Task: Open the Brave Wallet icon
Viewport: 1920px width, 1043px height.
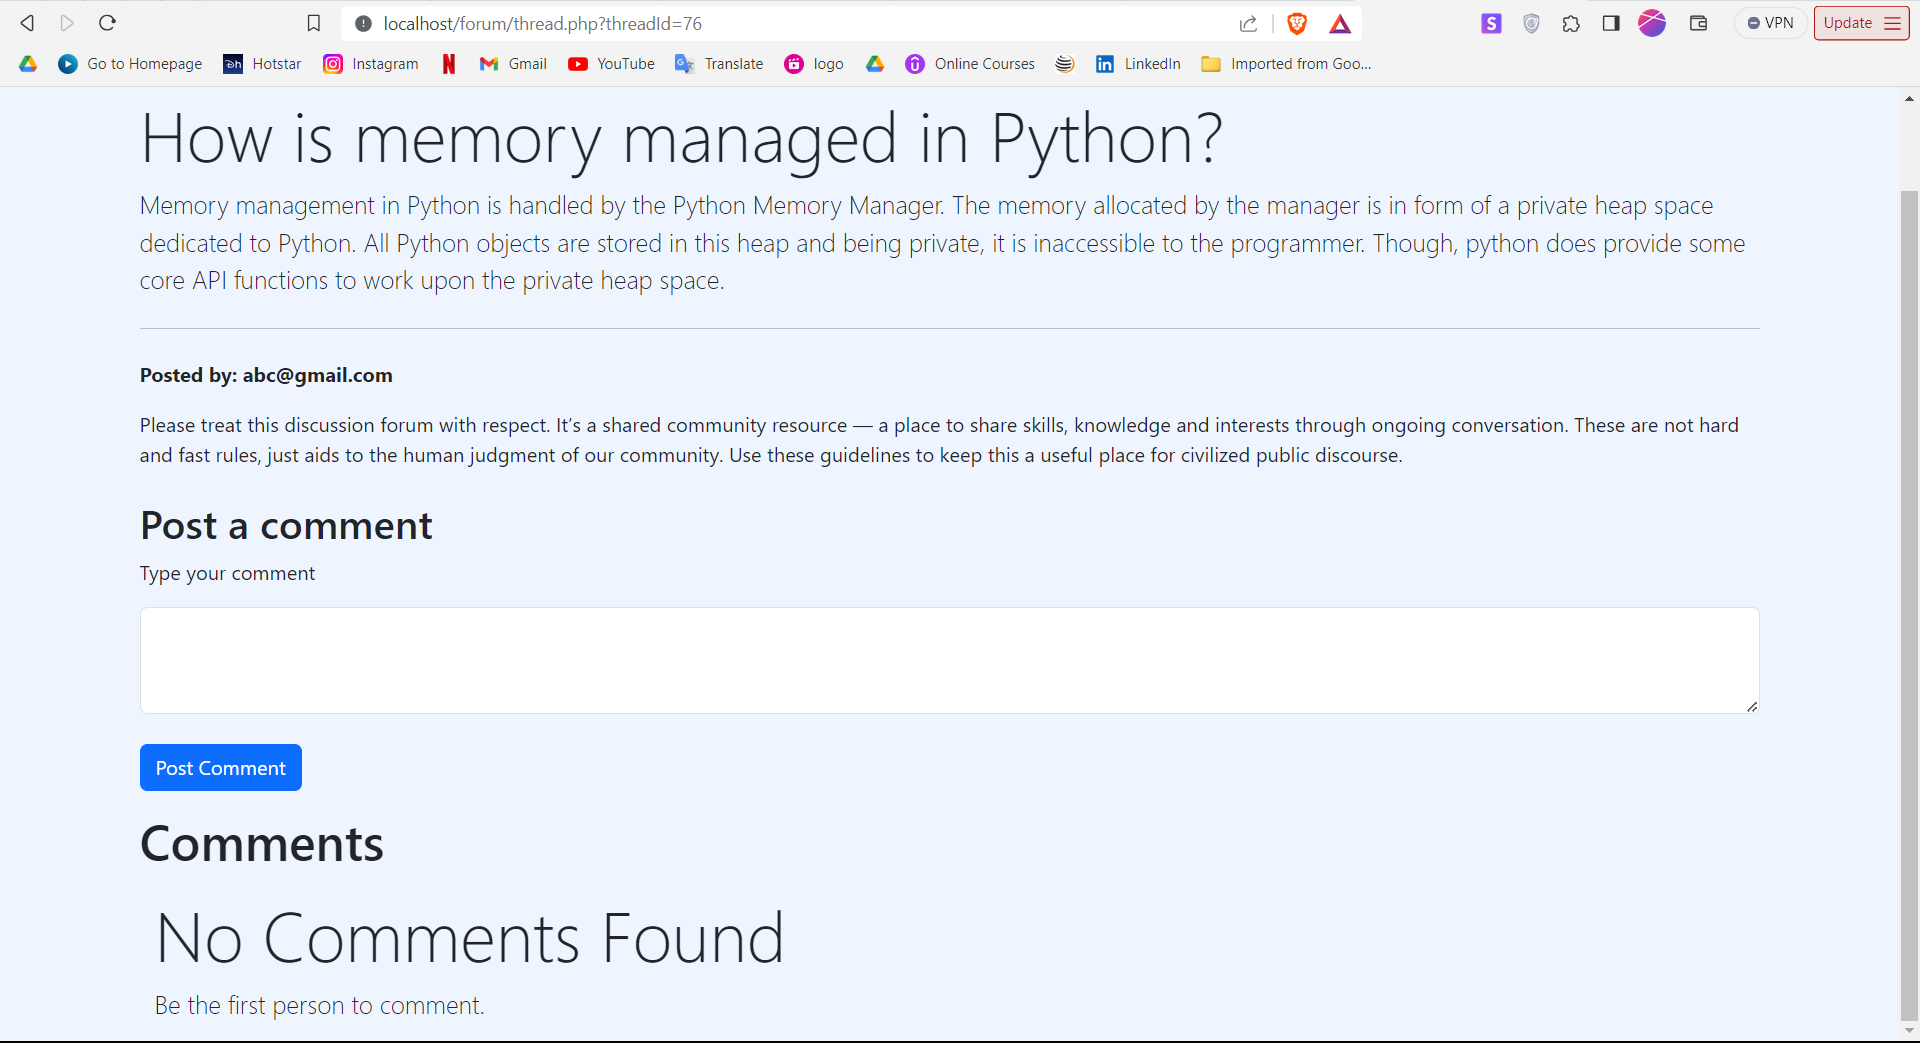Action: pos(1698,23)
